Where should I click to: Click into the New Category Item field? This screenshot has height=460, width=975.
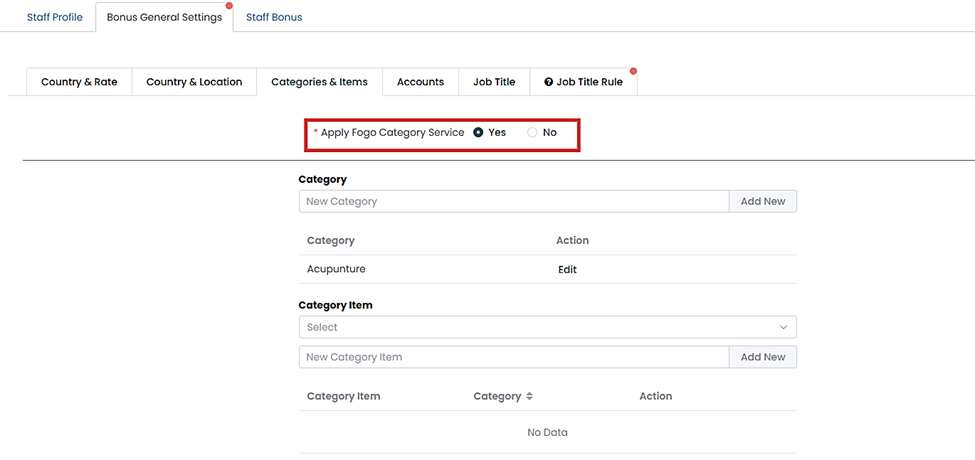click(x=513, y=357)
